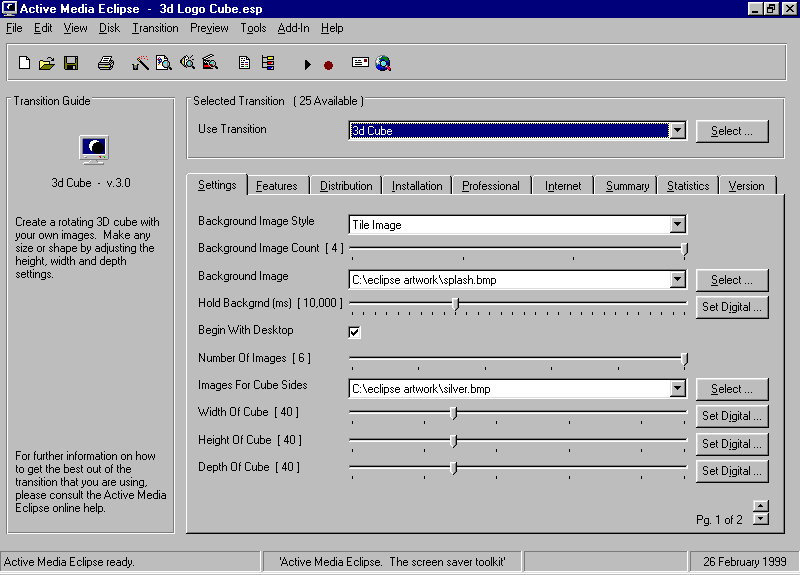Open the Add-In menu

tap(293, 28)
